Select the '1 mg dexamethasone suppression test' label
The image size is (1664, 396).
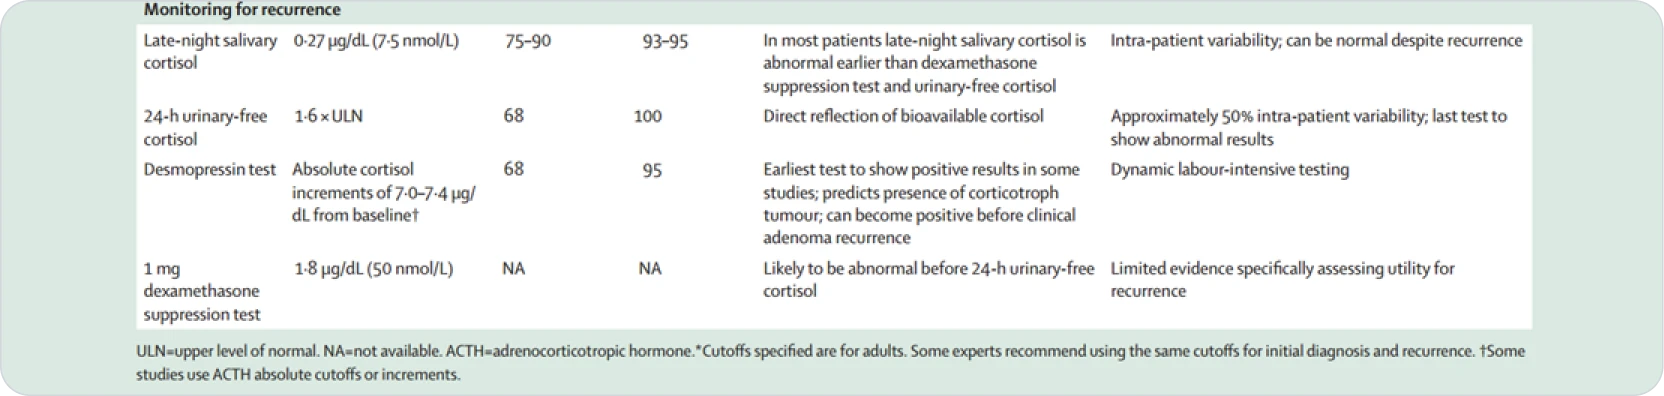[x=201, y=291]
